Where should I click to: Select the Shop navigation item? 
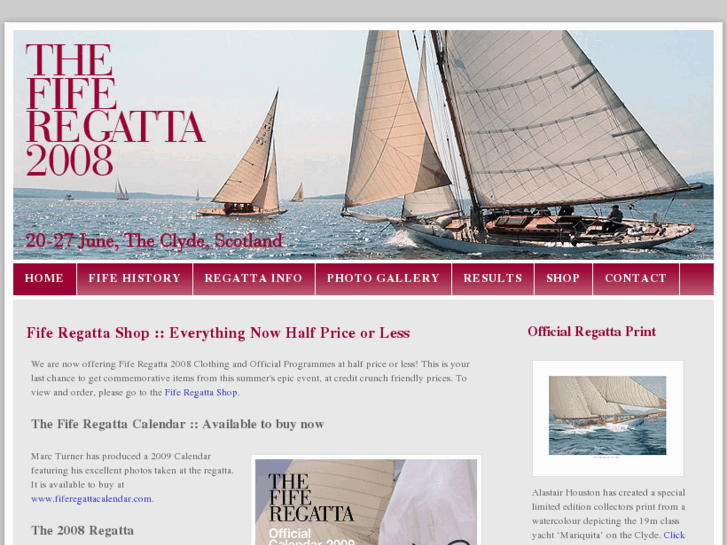pos(563,279)
